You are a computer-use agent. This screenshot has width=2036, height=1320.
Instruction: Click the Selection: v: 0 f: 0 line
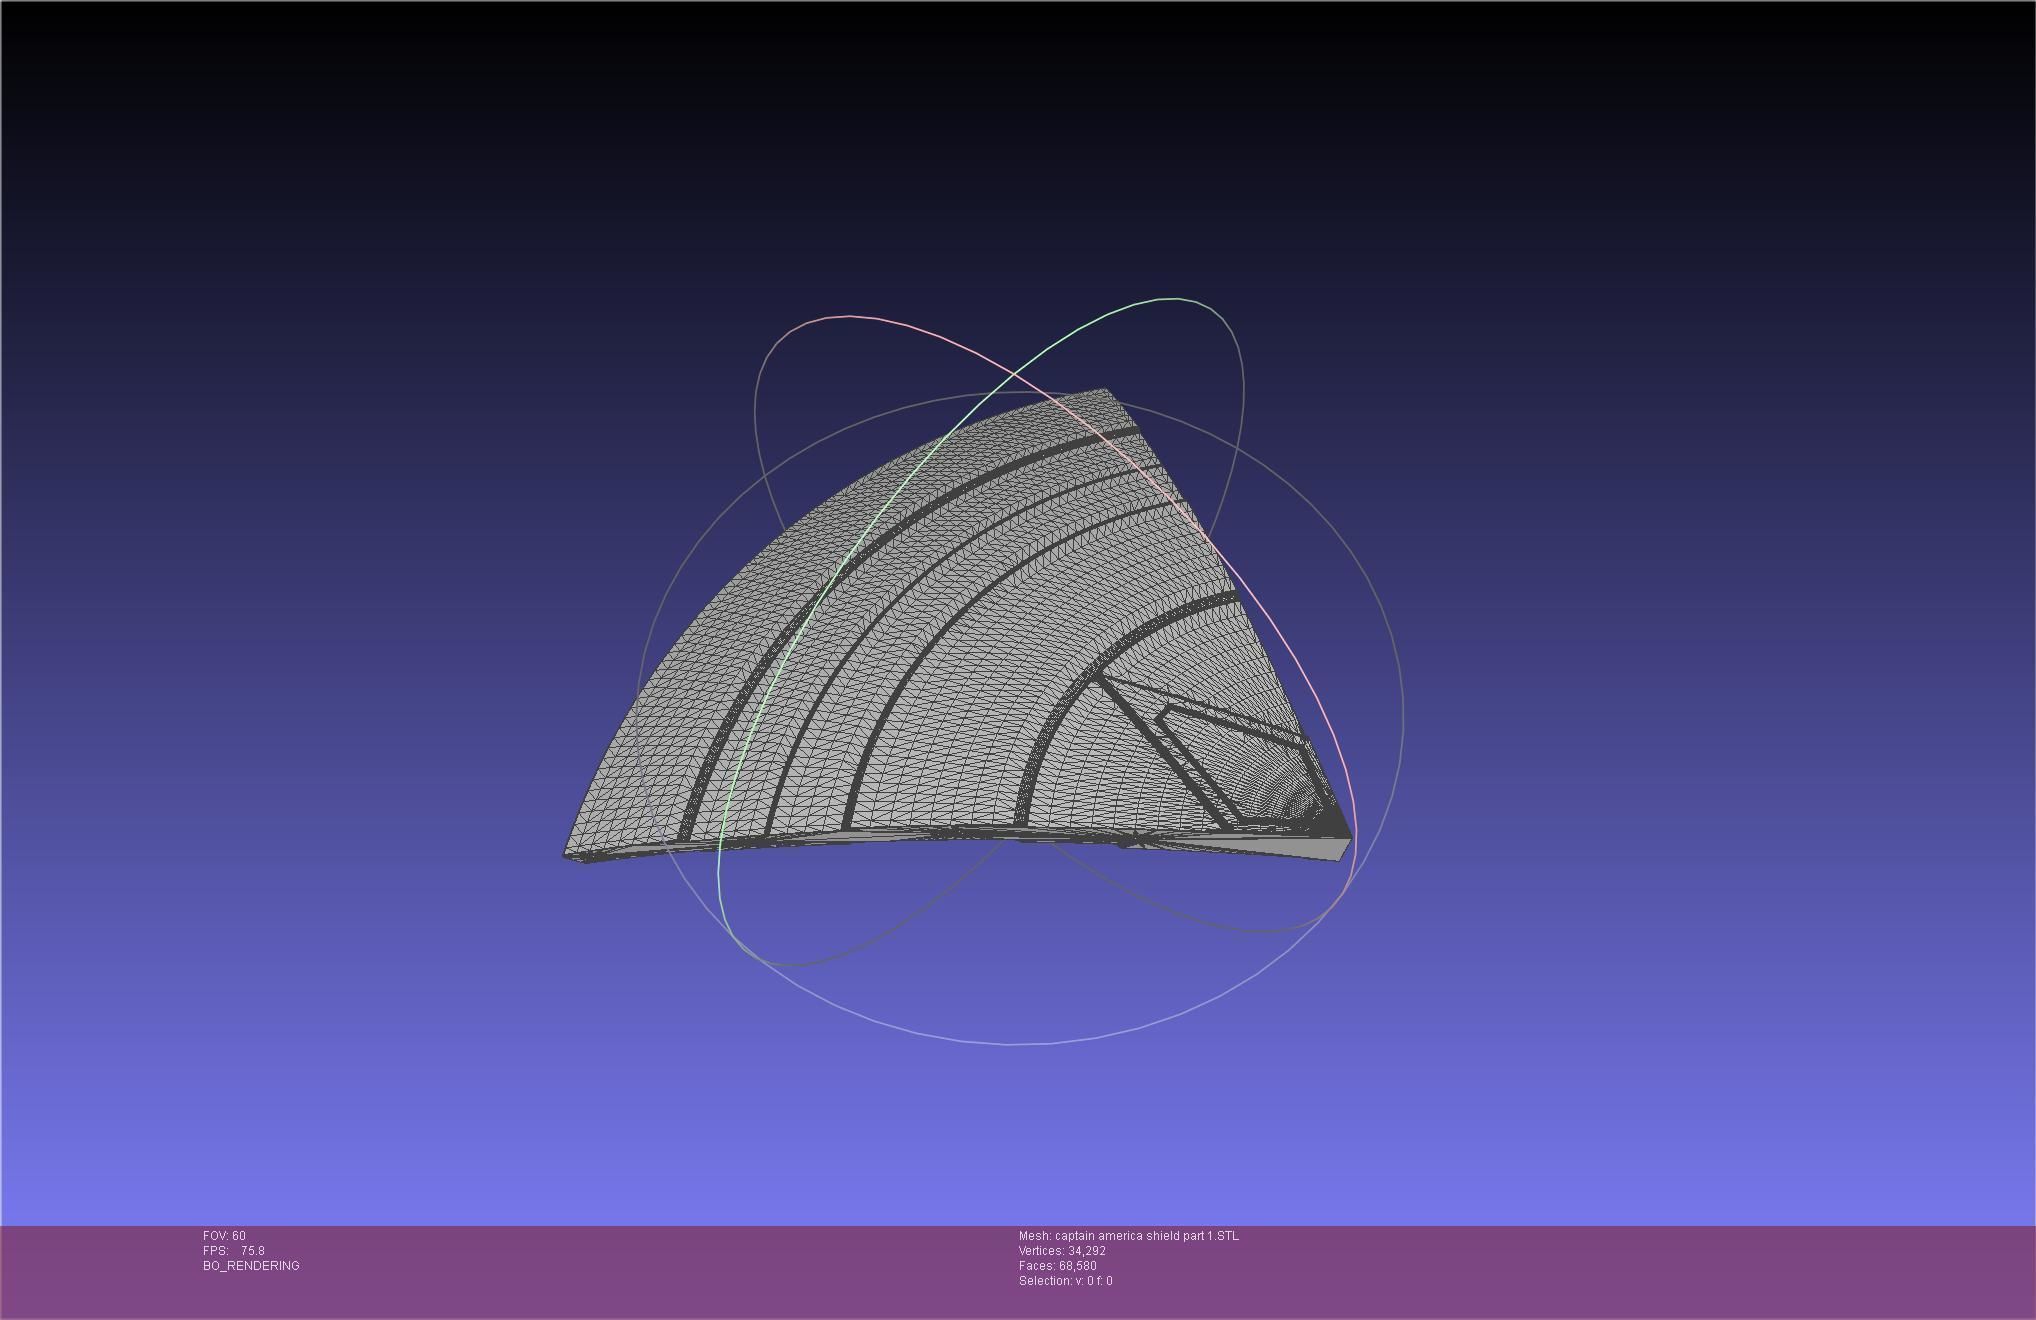1066,1281
